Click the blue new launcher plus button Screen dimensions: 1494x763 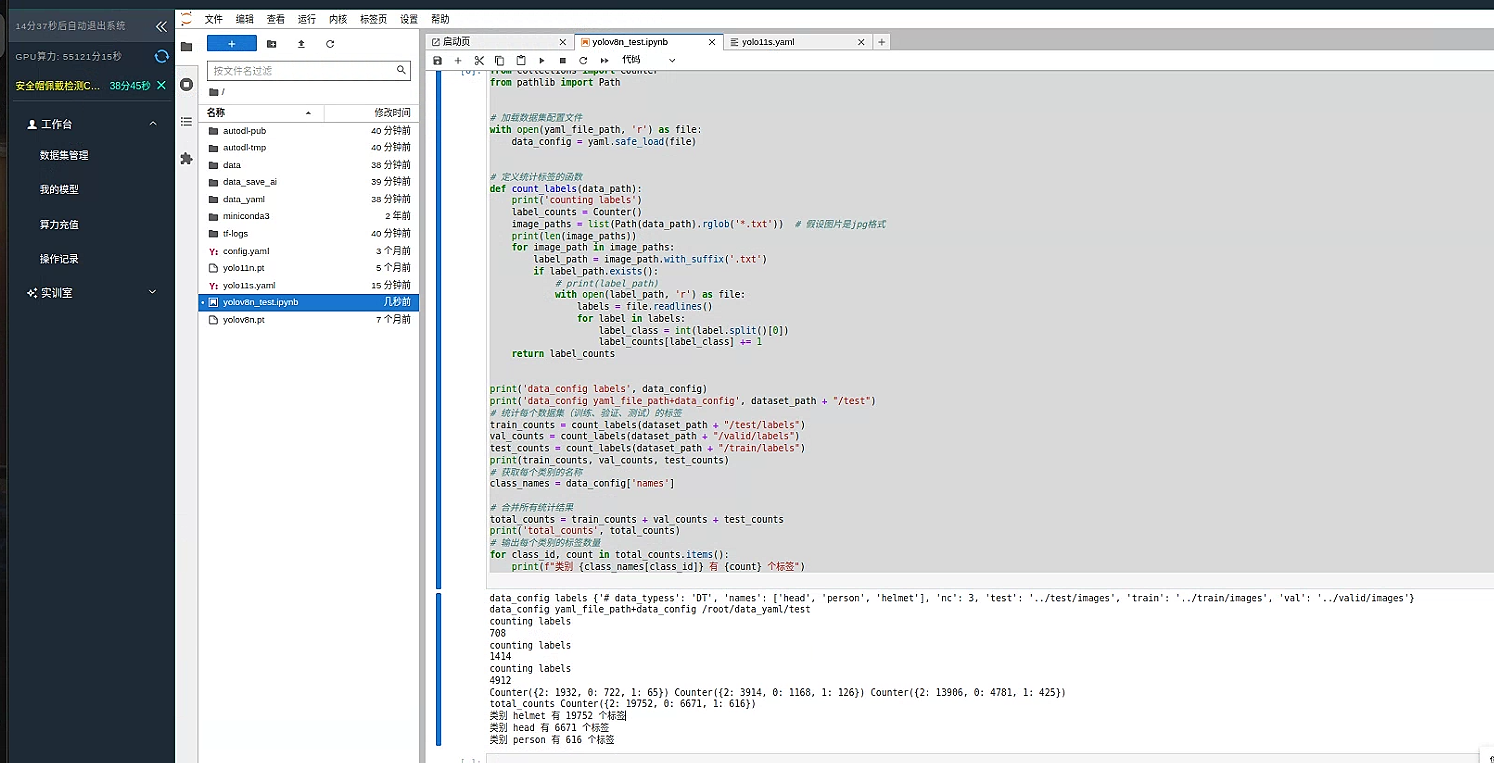232,44
